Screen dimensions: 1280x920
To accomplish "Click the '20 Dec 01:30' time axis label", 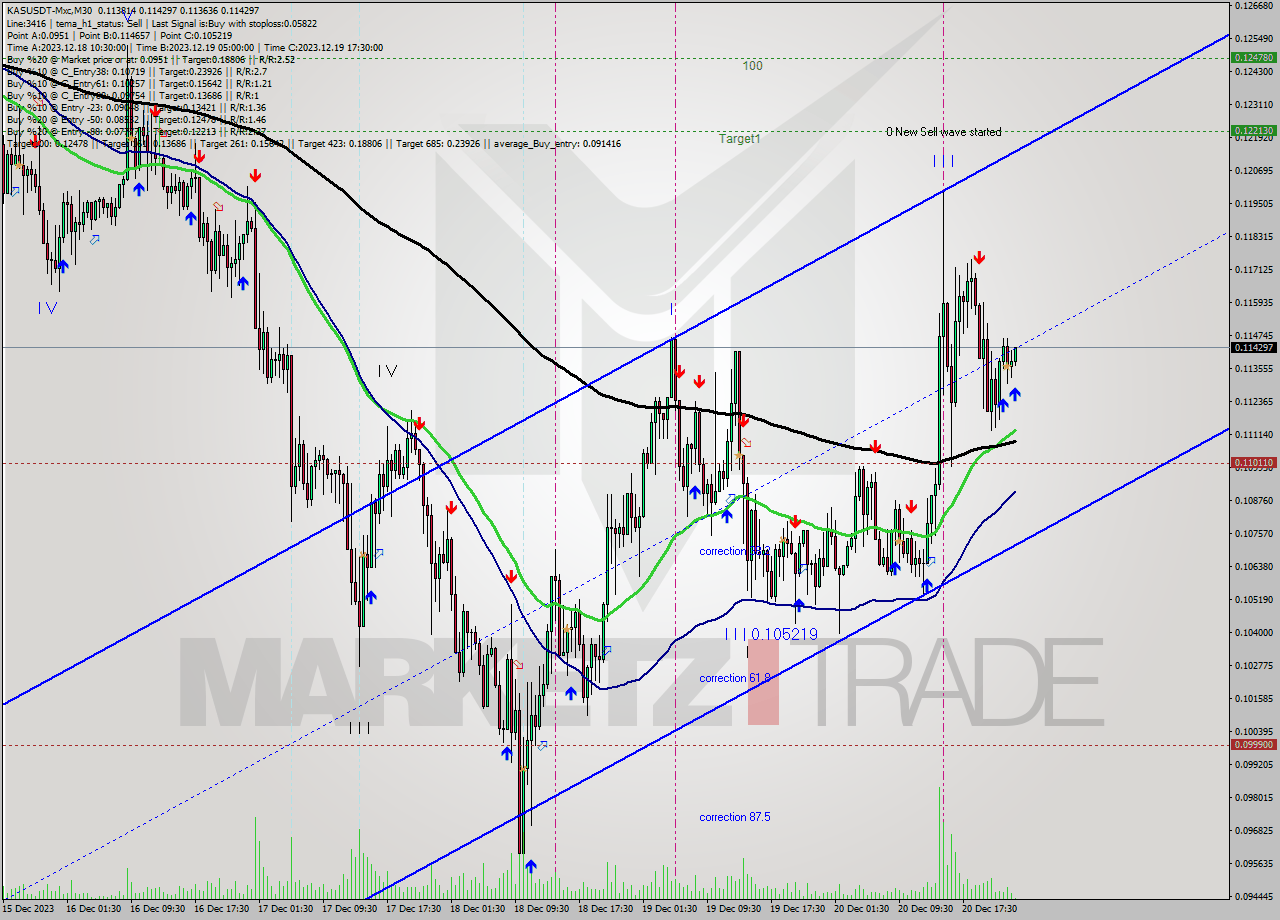I will click(x=863, y=909).
